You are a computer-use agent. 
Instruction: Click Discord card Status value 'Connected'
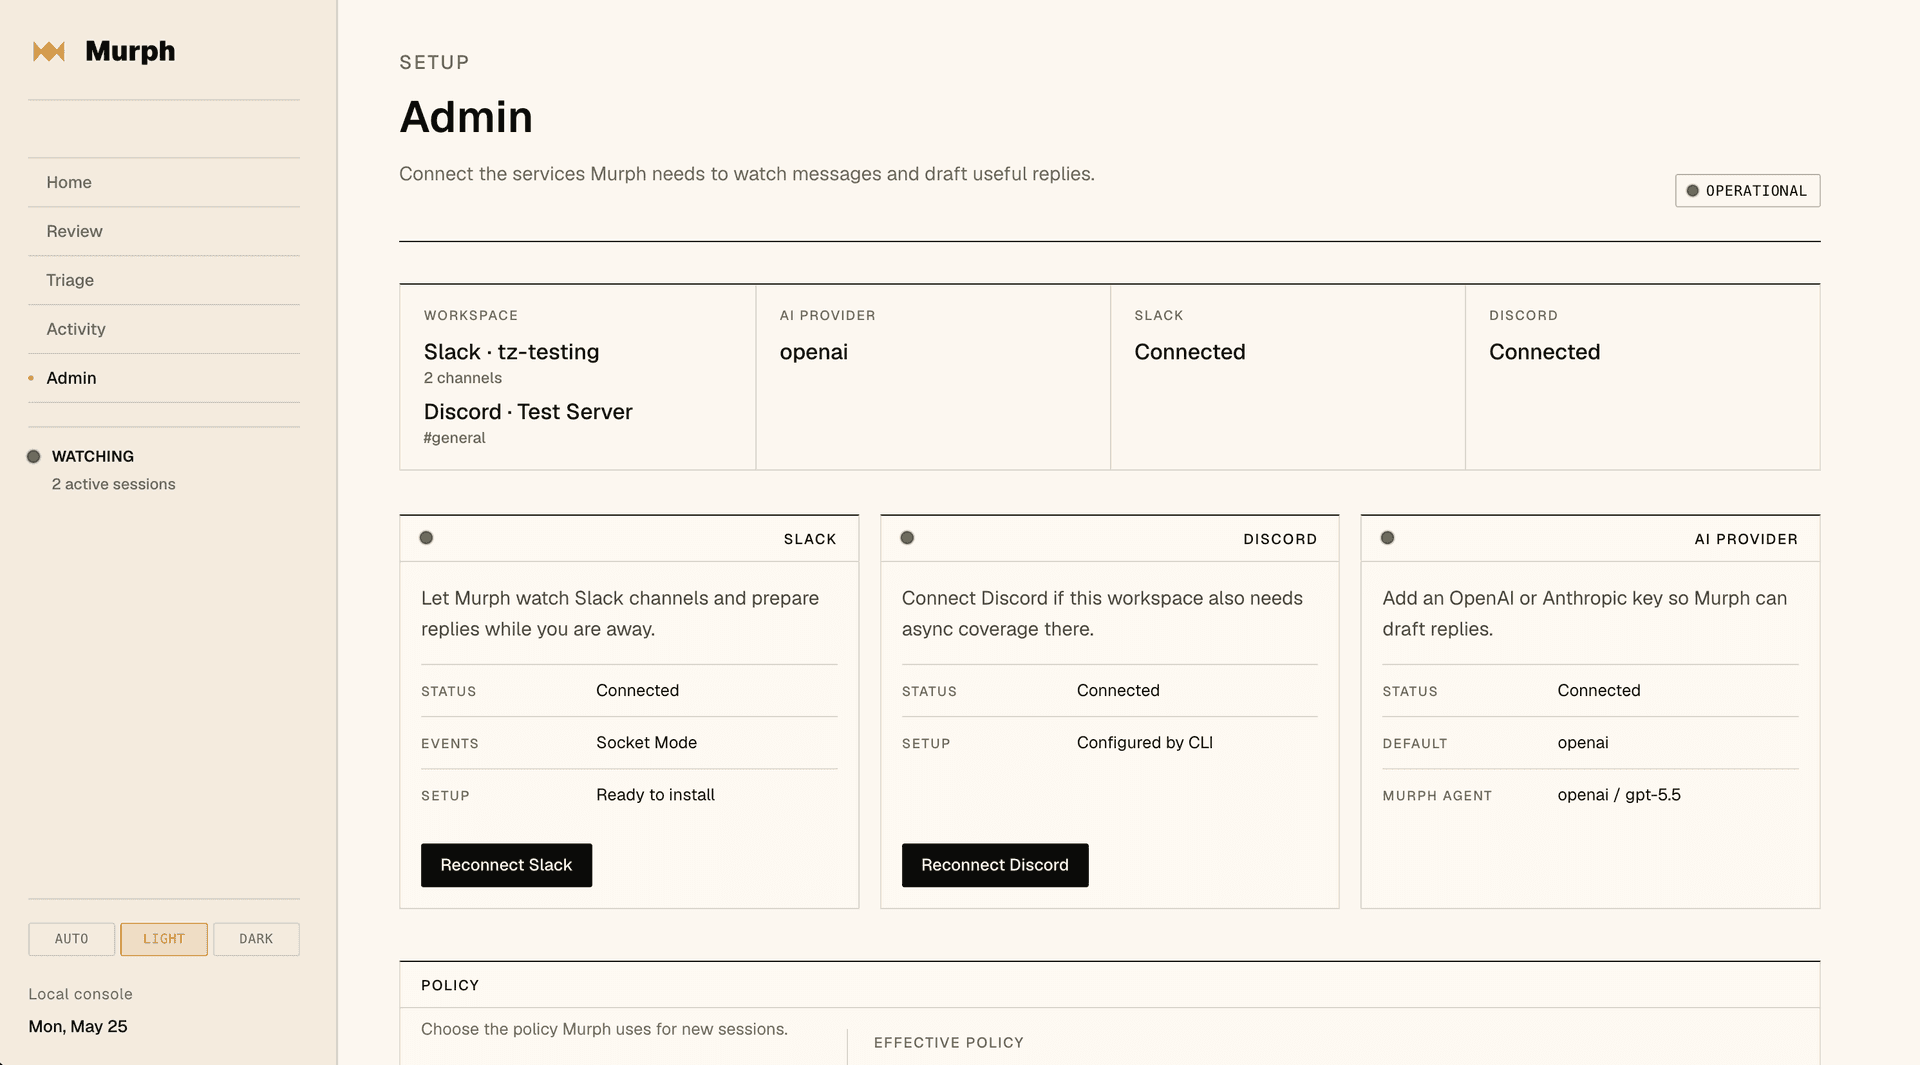pos(1118,690)
